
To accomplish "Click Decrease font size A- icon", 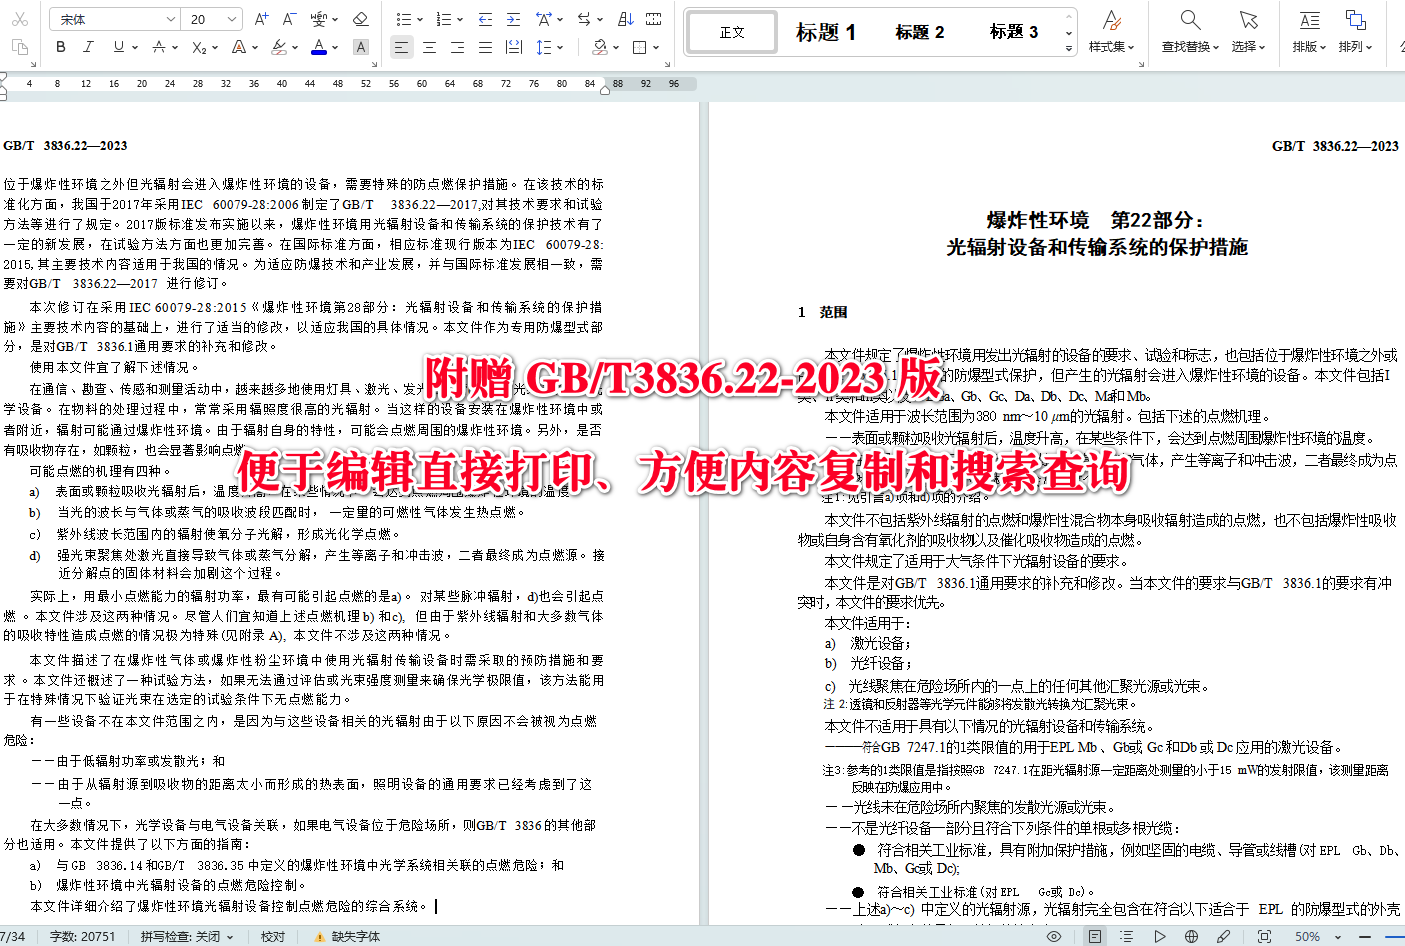I will pos(289,19).
